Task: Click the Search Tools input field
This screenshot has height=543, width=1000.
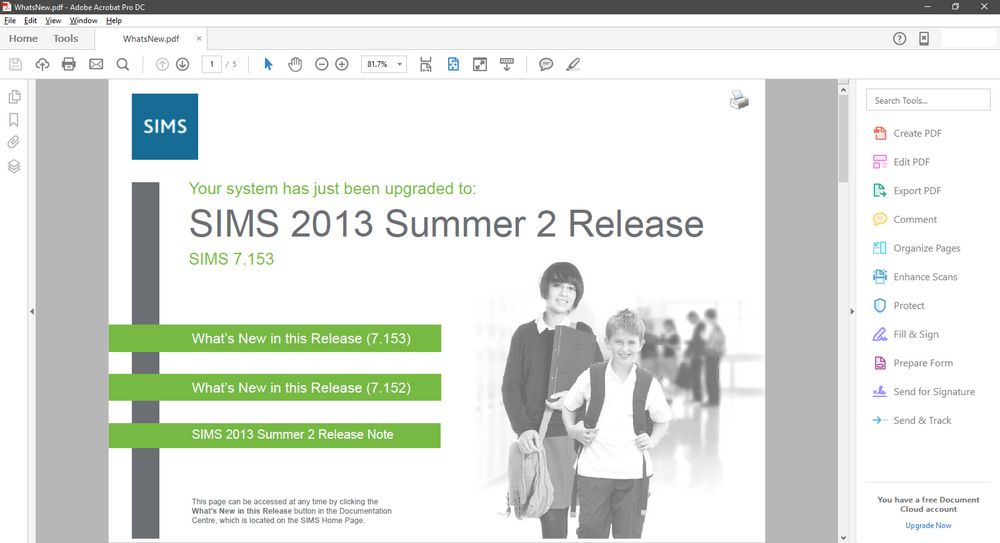Action: click(928, 100)
